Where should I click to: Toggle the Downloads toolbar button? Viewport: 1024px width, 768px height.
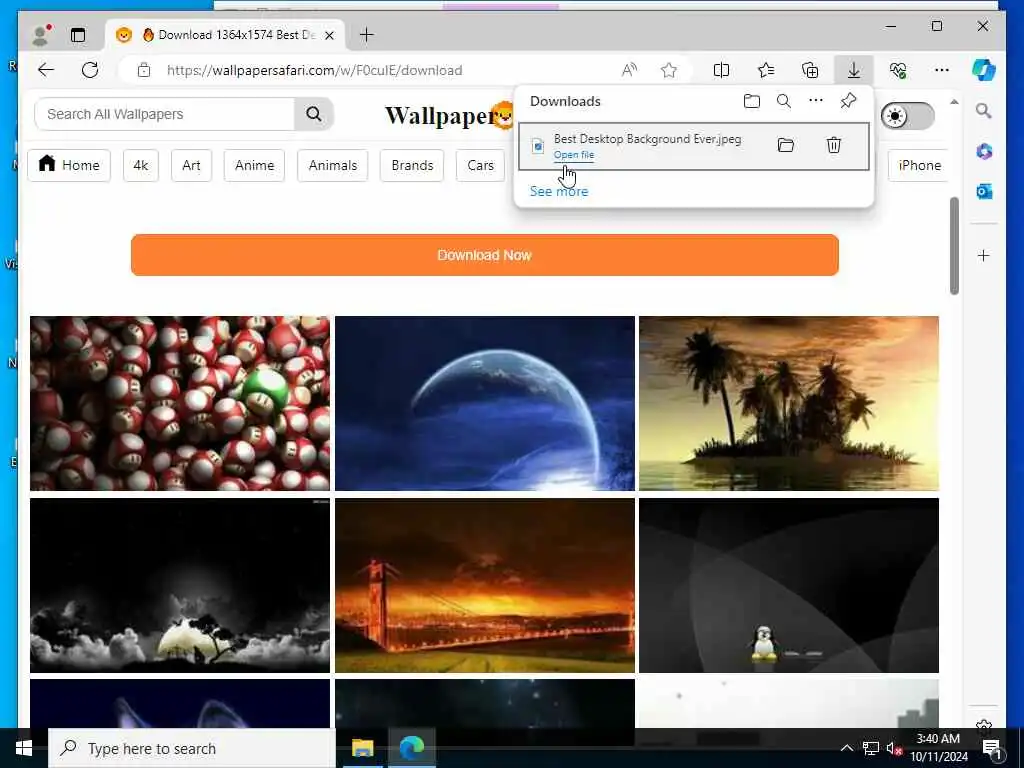[854, 70]
